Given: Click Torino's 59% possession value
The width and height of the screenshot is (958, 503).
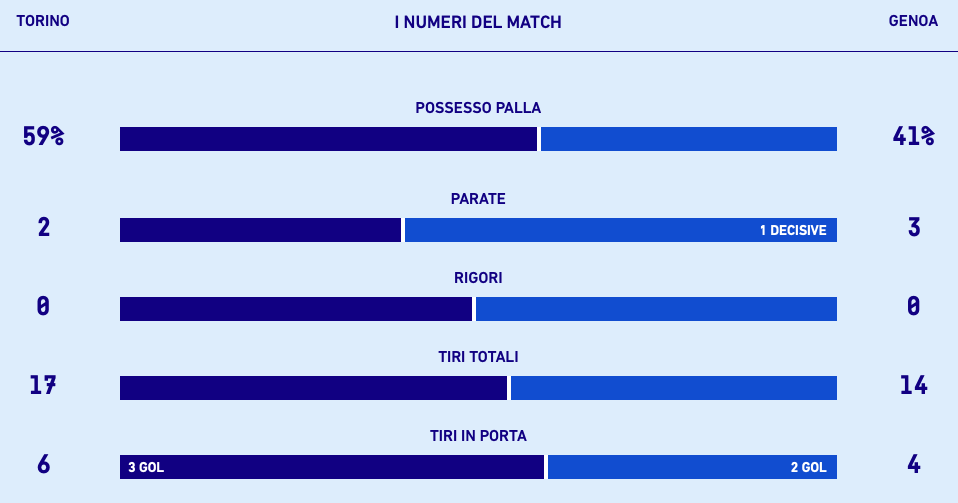Looking at the screenshot, I should [x=43, y=137].
